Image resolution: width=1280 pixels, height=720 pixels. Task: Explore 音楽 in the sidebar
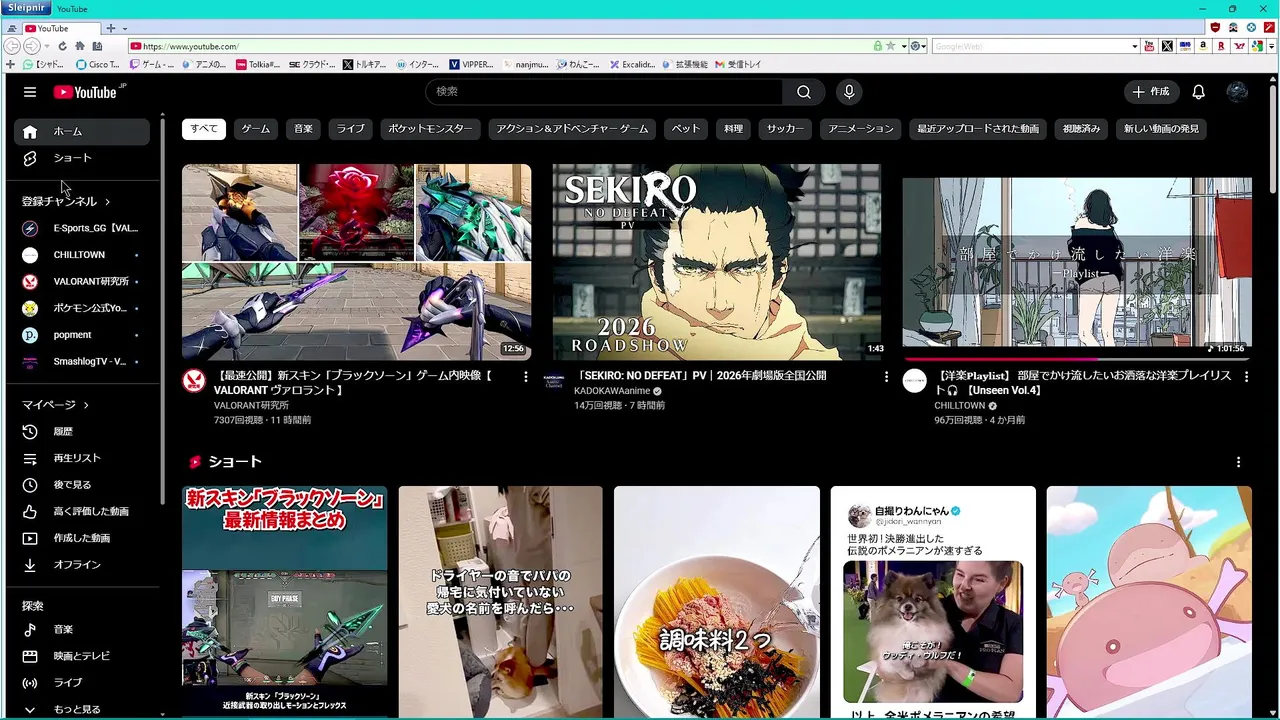pos(82,629)
